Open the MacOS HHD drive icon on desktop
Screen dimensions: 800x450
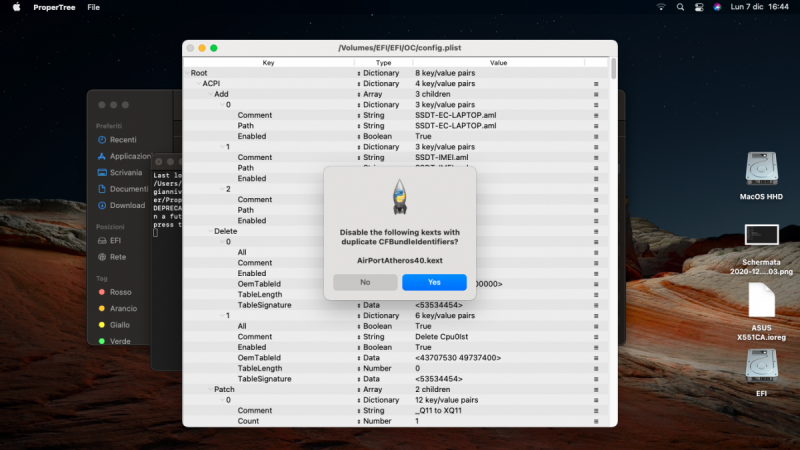761,168
